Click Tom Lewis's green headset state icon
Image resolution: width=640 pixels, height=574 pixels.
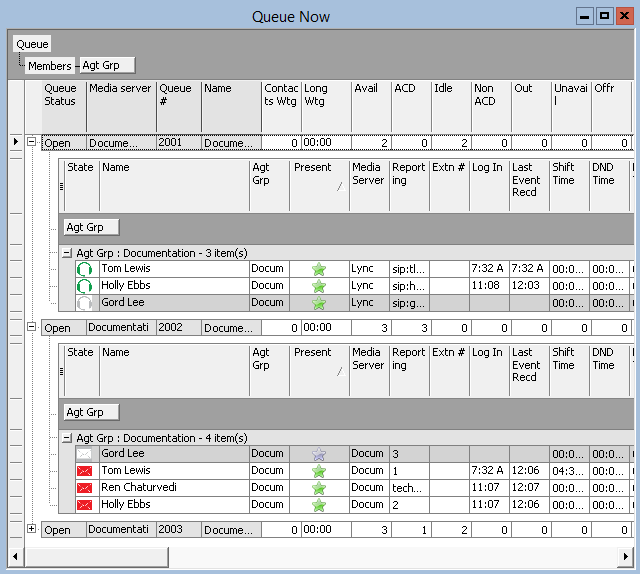click(x=85, y=269)
